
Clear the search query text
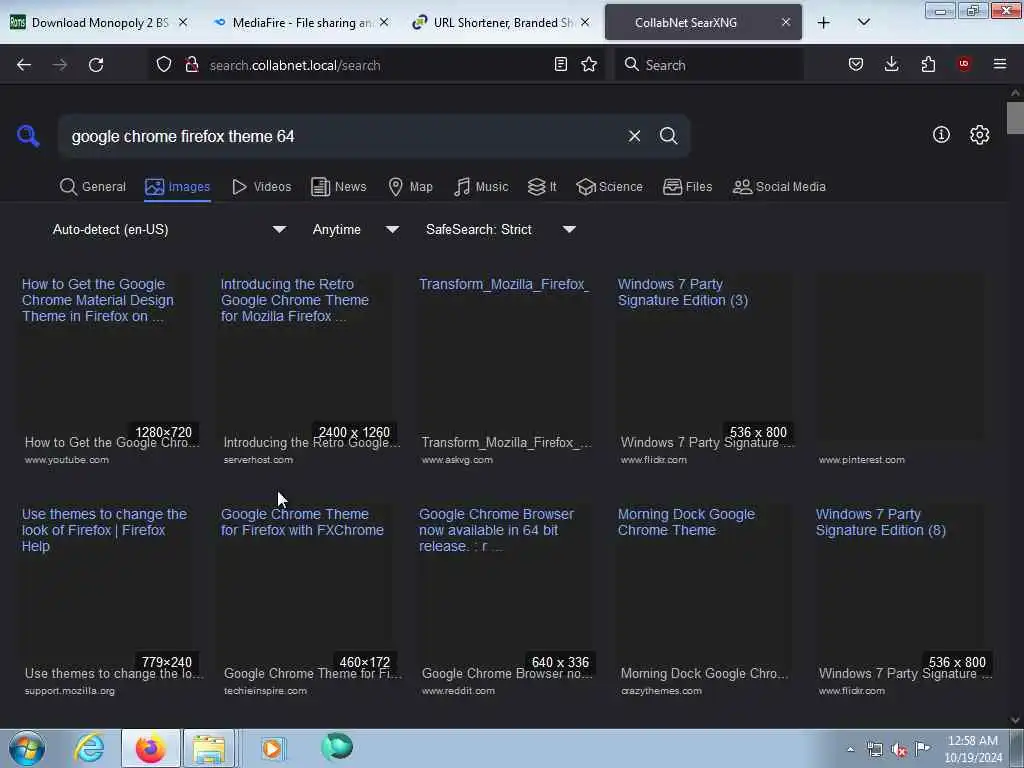[x=634, y=136]
